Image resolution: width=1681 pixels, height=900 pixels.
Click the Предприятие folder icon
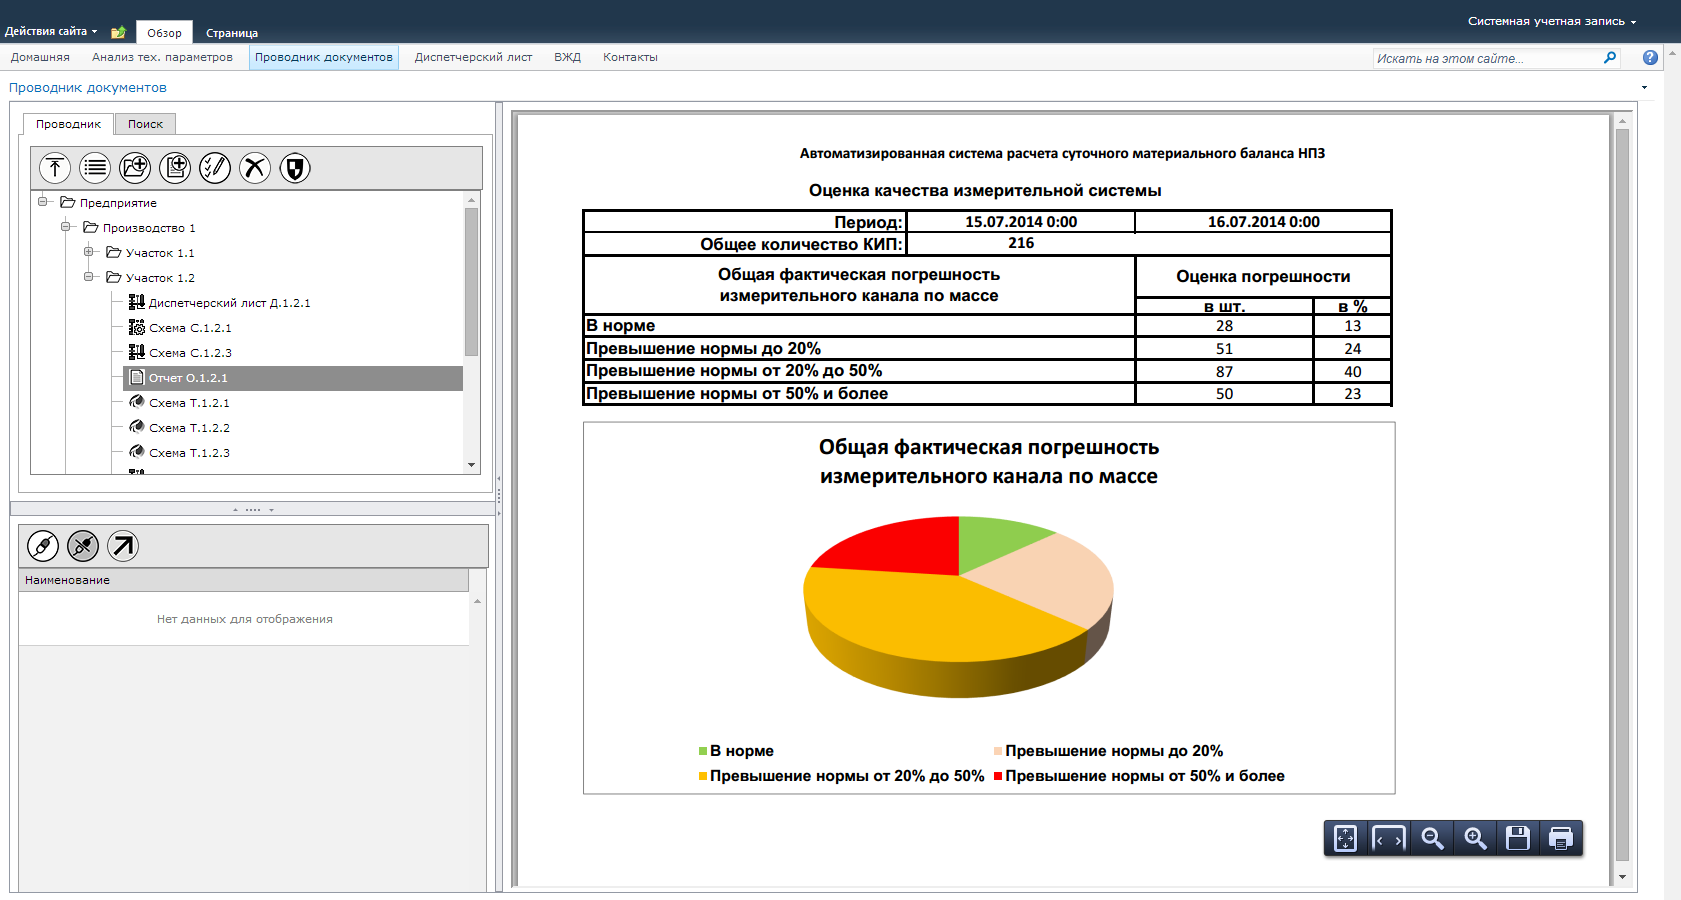point(68,202)
